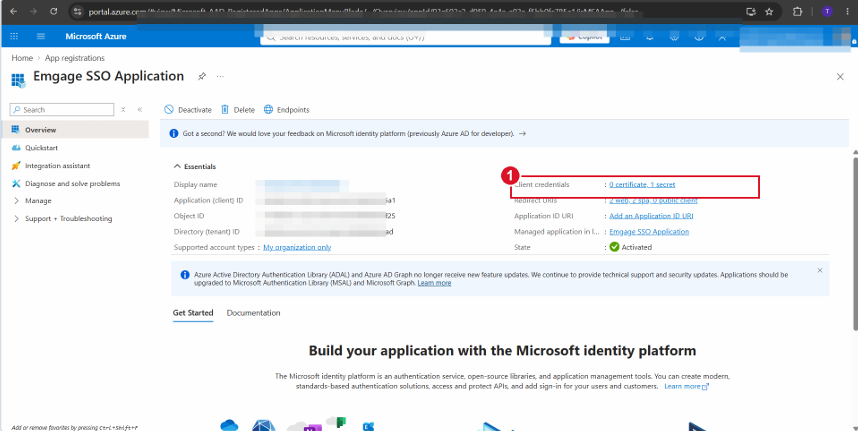The height and width of the screenshot is (431, 858).
Task: Click the Application ID URI label
Action: 544,216
